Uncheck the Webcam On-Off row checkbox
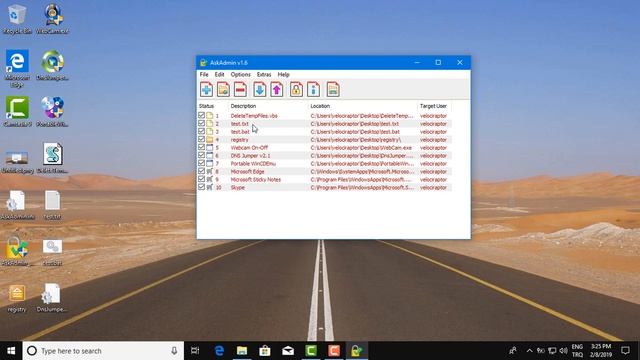 [x=202, y=147]
